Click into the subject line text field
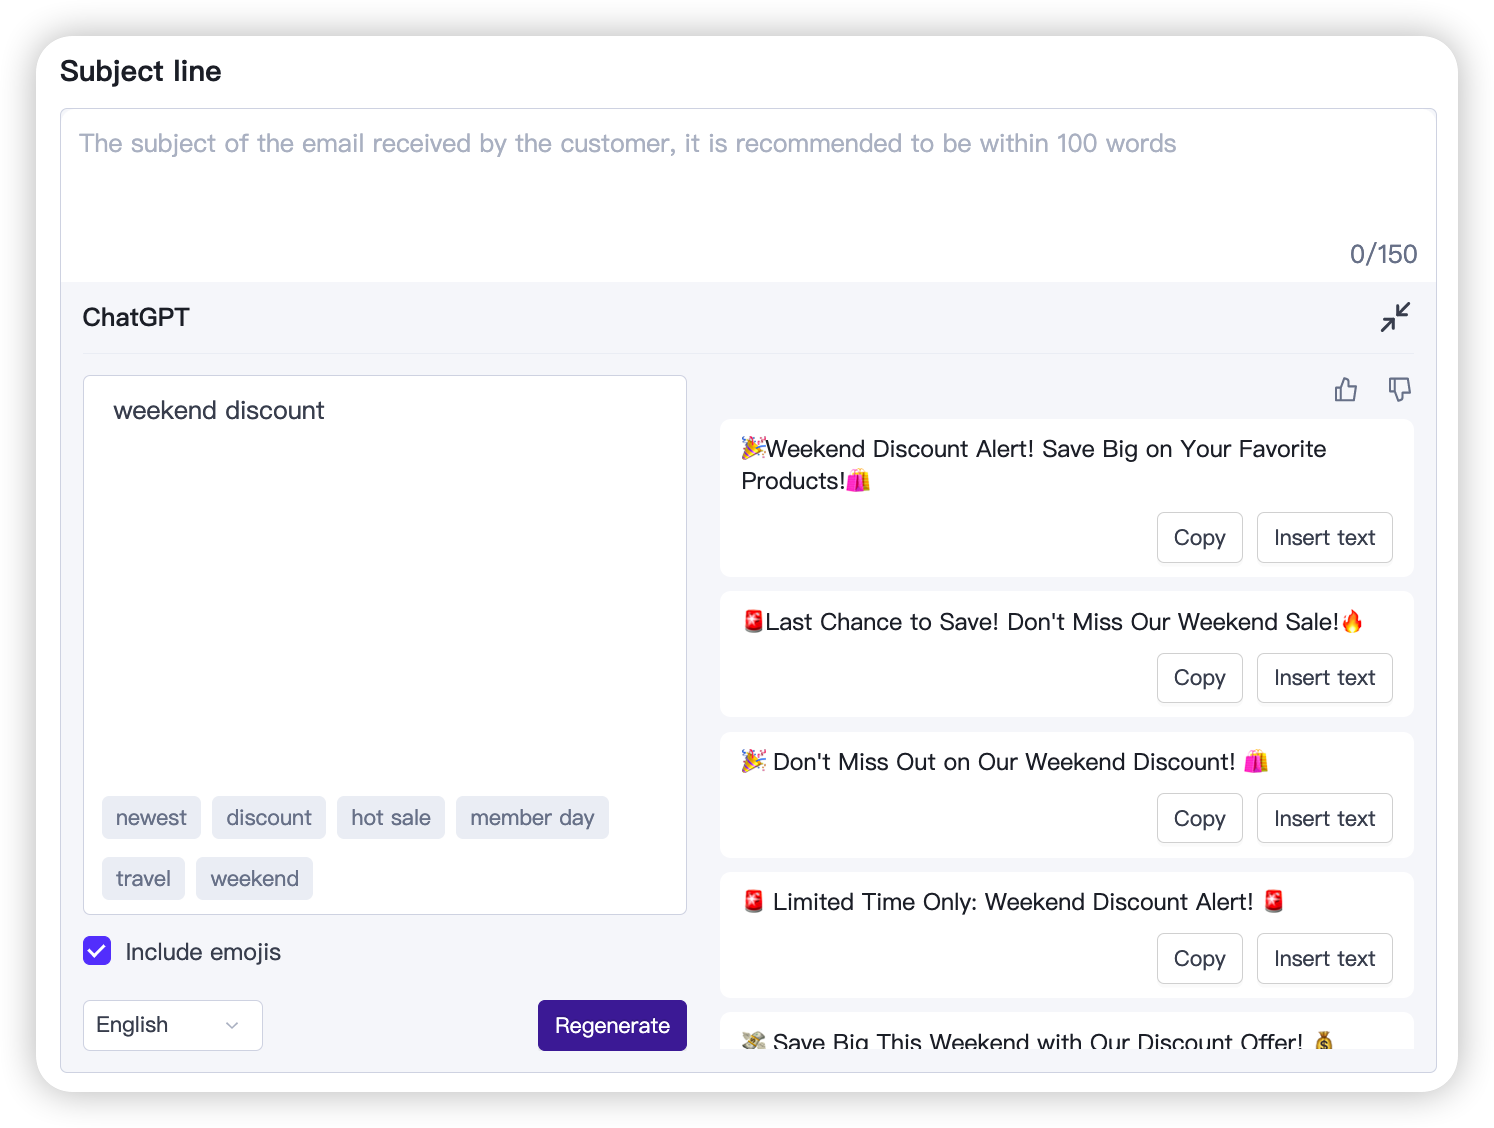Screen dimensions: 1494x1128 (x=748, y=195)
